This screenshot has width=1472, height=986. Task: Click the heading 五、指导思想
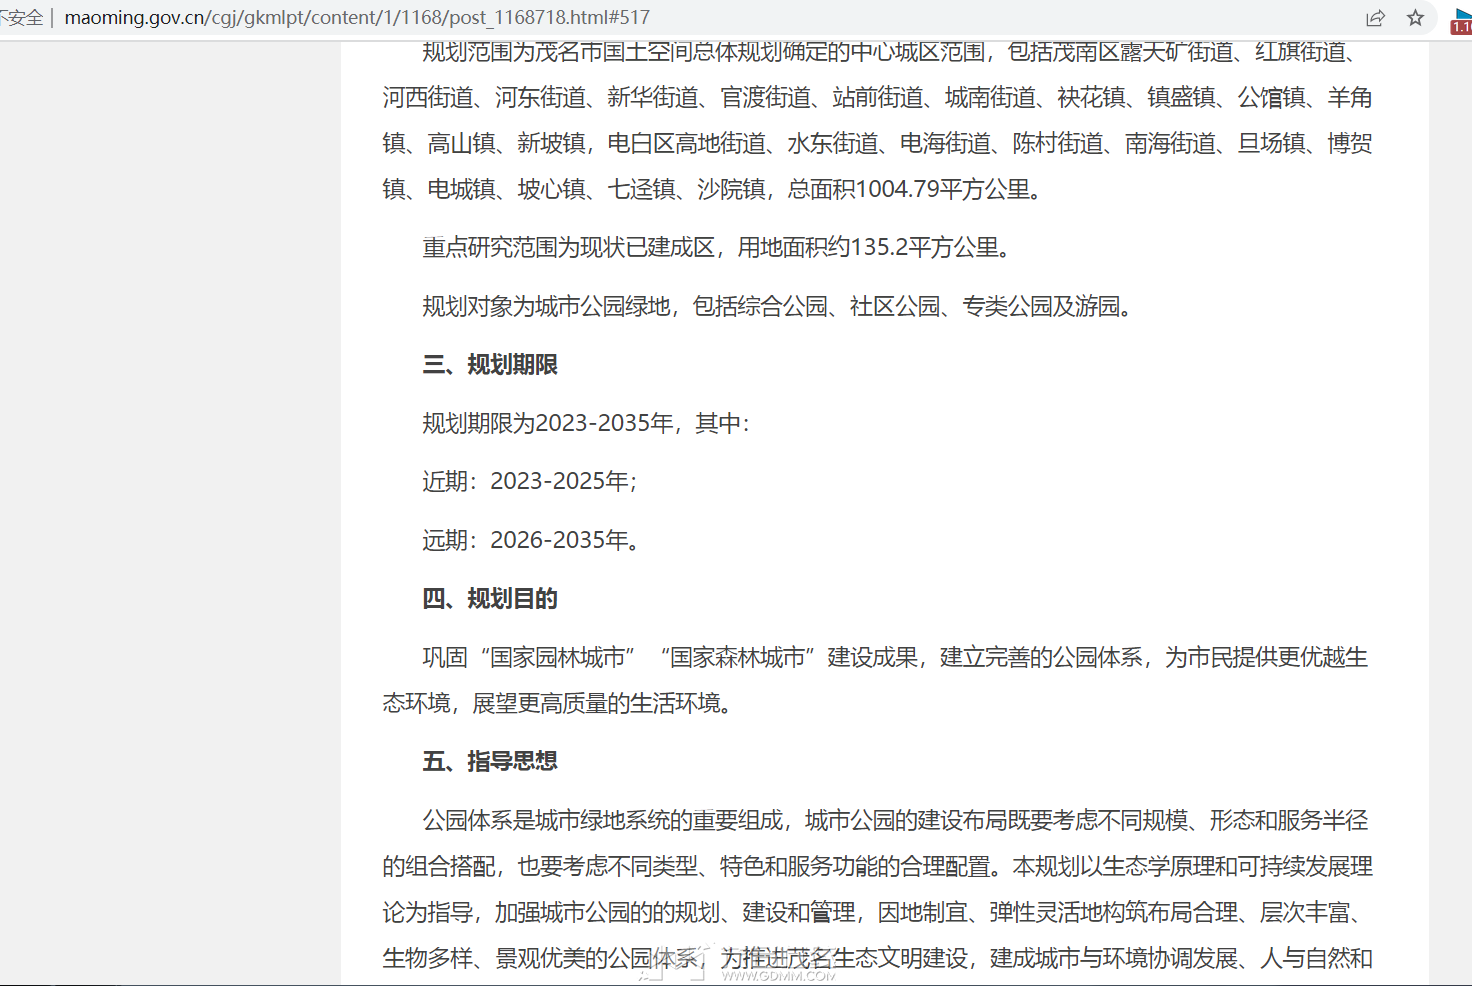coord(490,762)
